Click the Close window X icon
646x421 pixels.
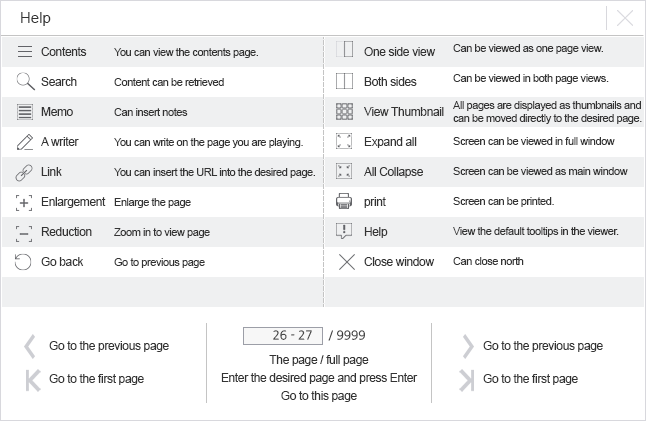pos(346,262)
